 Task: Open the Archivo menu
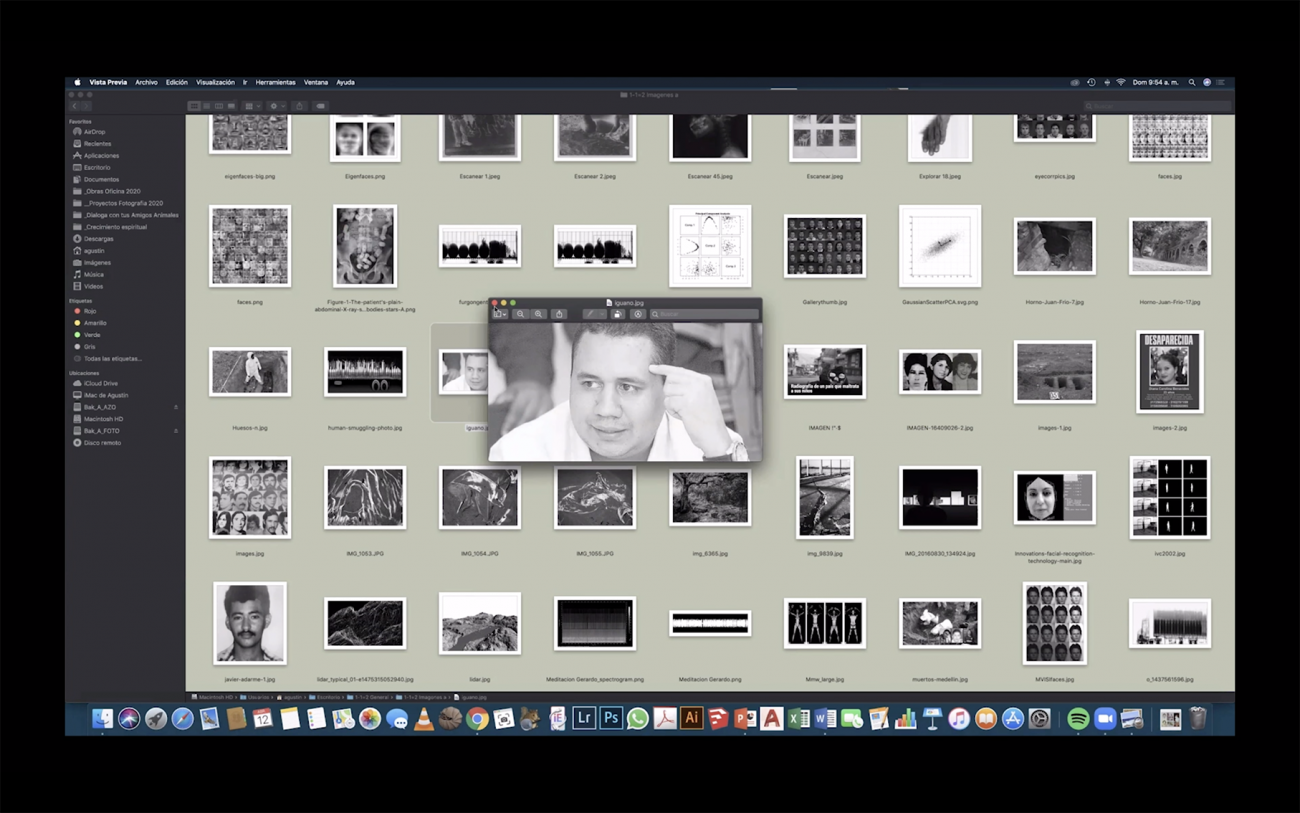coord(146,83)
